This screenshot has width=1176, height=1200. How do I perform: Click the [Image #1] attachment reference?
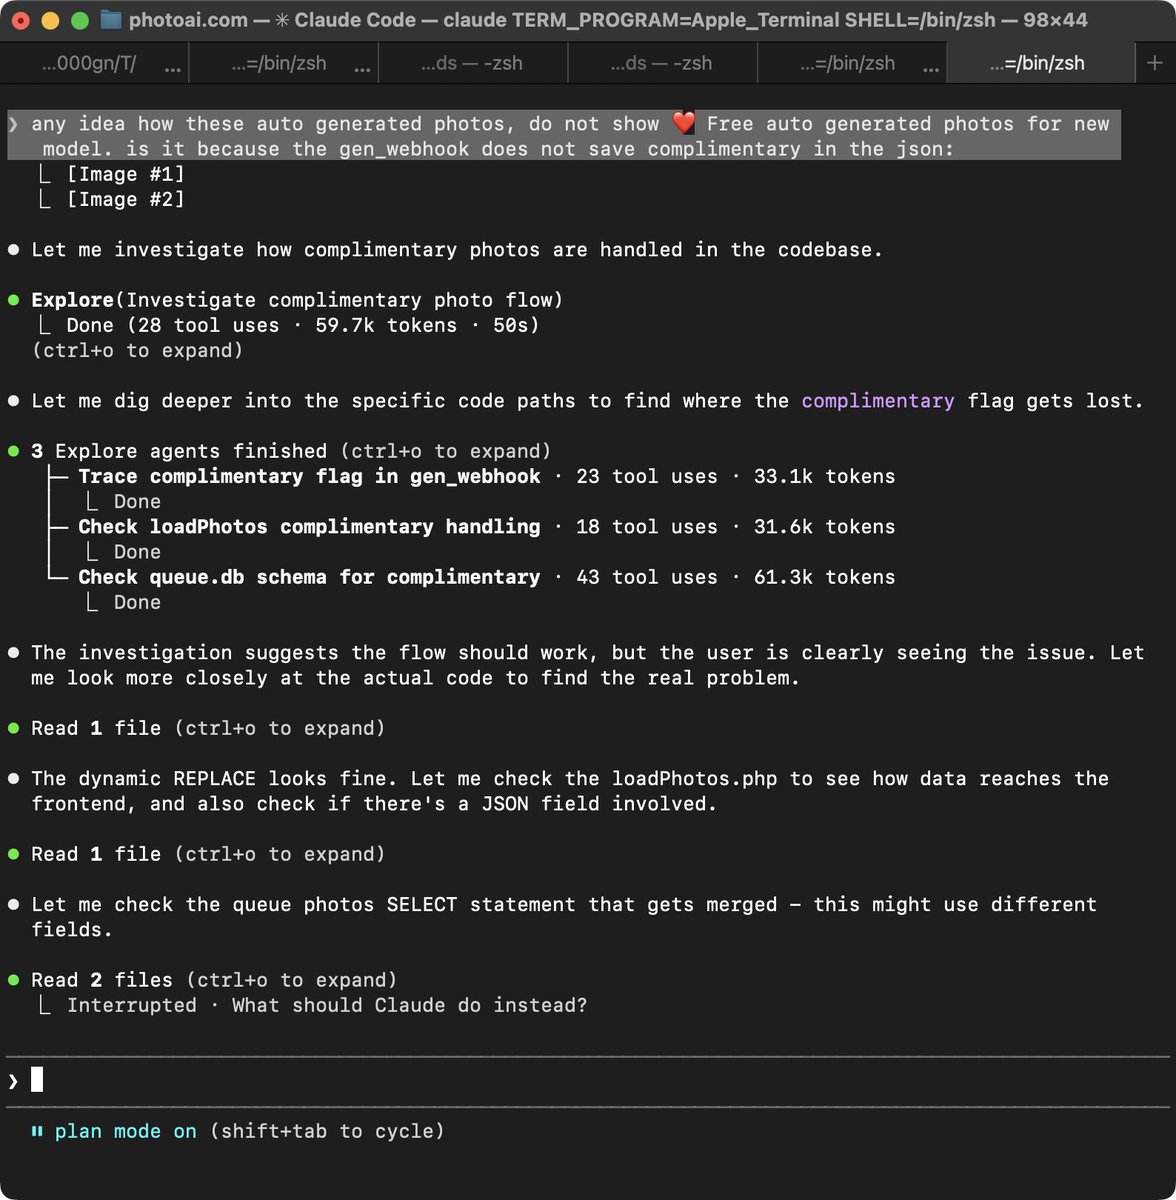pyautogui.click(x=125, y=174)
